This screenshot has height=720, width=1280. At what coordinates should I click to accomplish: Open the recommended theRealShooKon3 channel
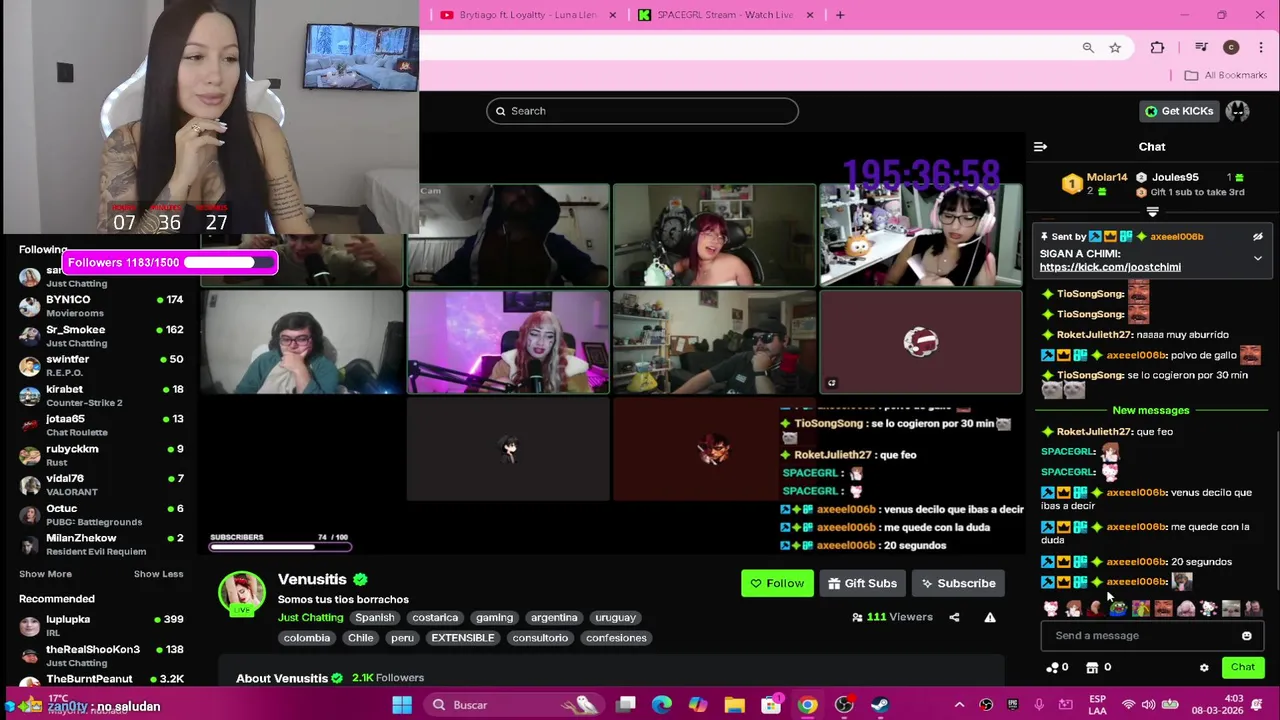pos(100,656)
